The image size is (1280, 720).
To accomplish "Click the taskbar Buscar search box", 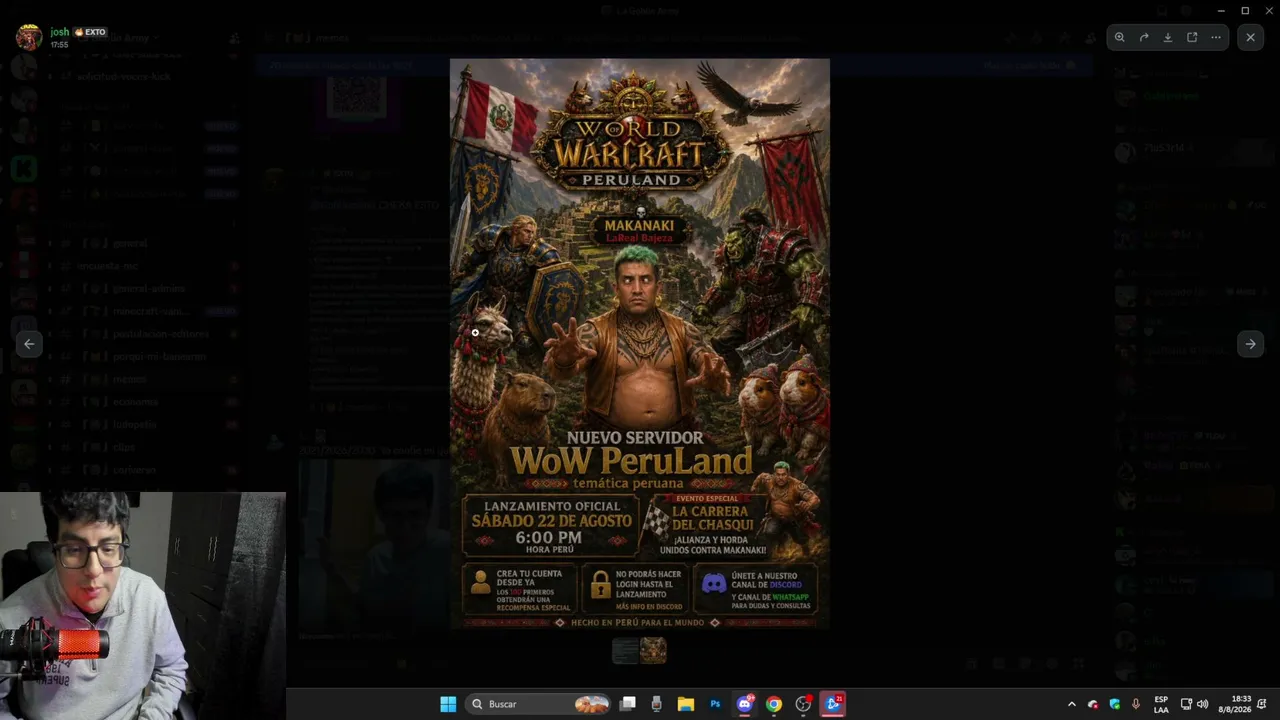I will (538, 704).
